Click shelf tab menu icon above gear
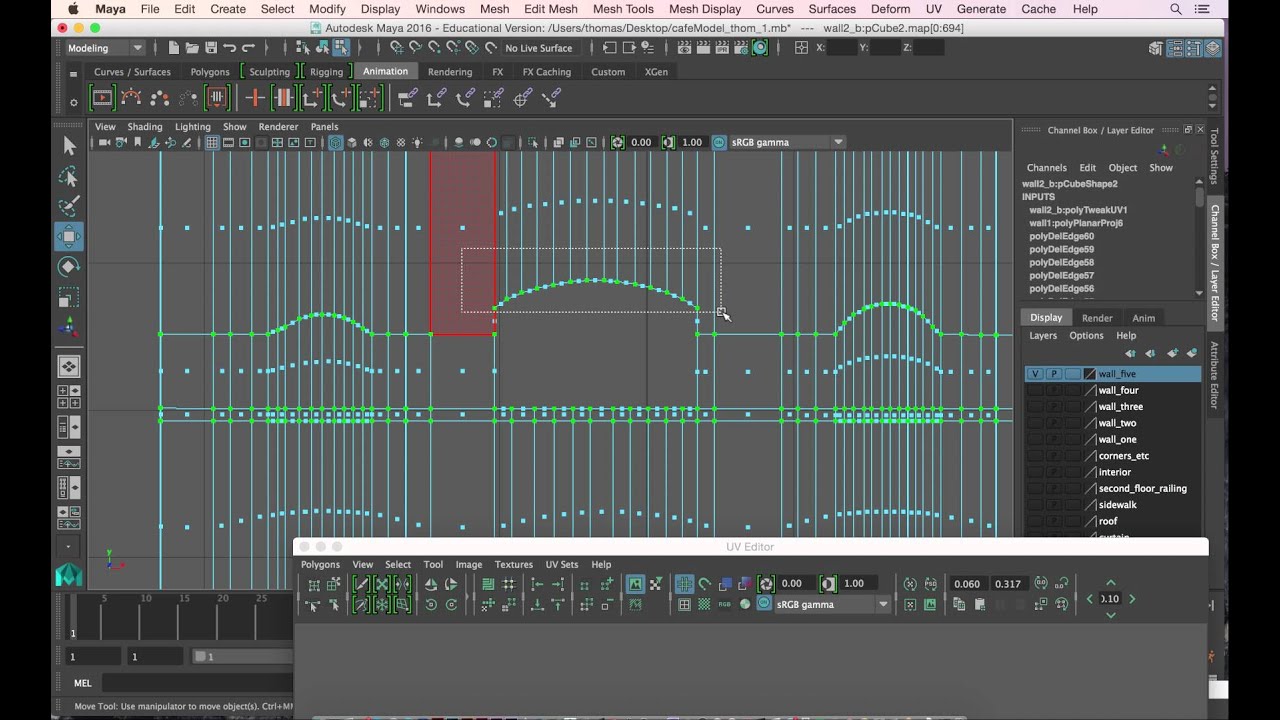 [73, 73]
